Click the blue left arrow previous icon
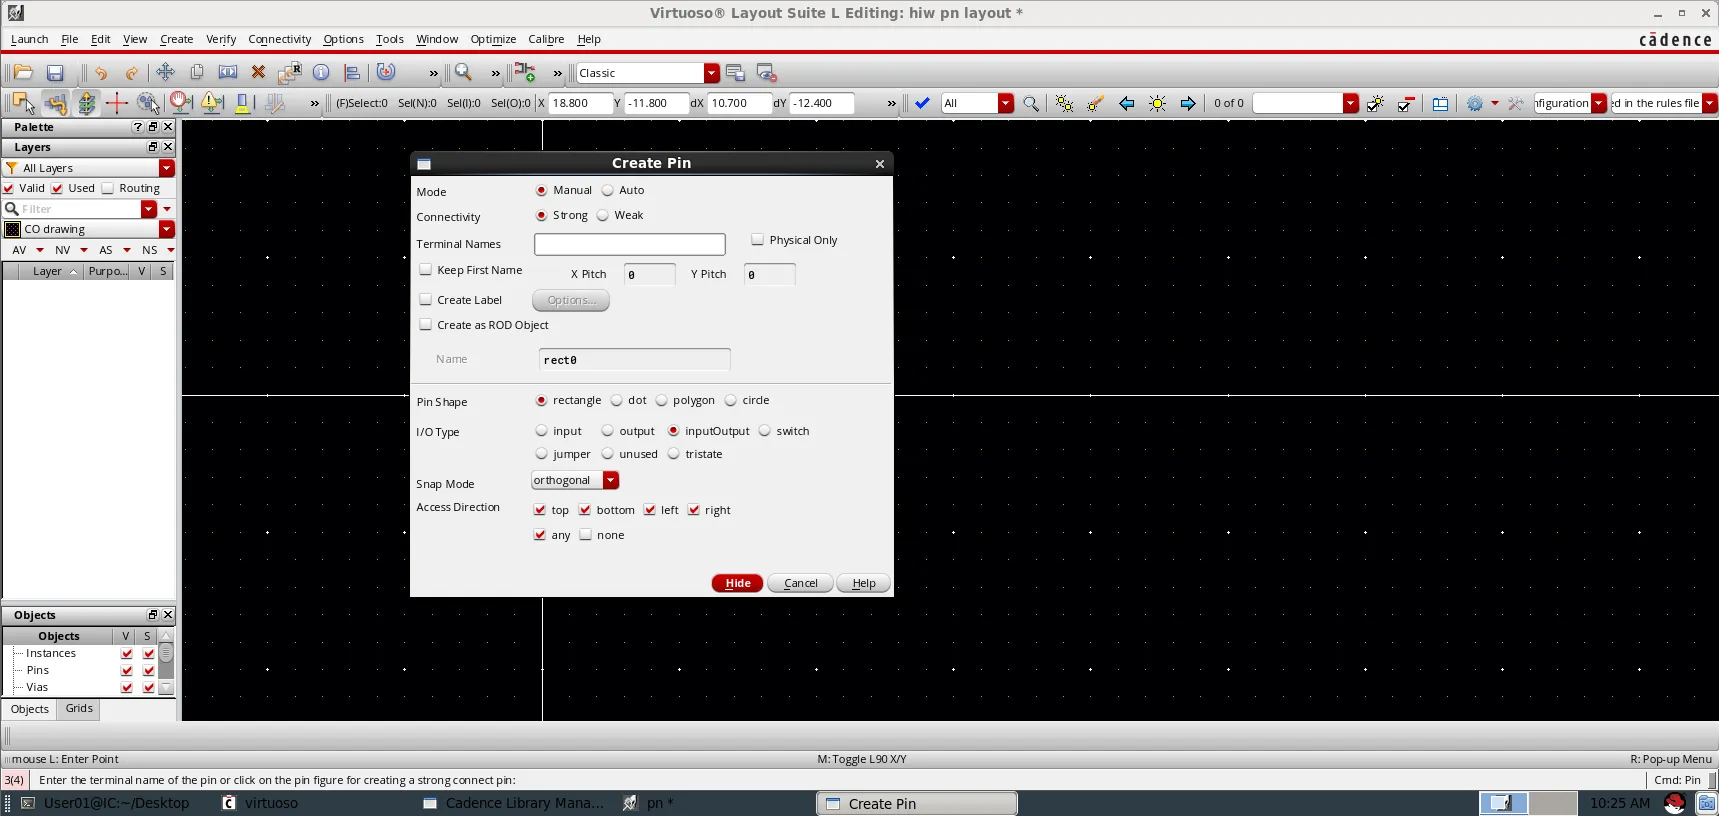Viewport: 1719px width, 816px height. (x=1126, y=103)
